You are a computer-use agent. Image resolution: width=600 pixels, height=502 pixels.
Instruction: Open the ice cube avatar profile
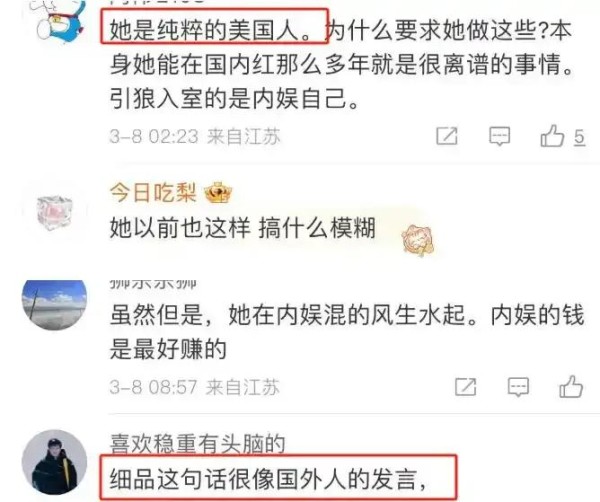point(55,212)
